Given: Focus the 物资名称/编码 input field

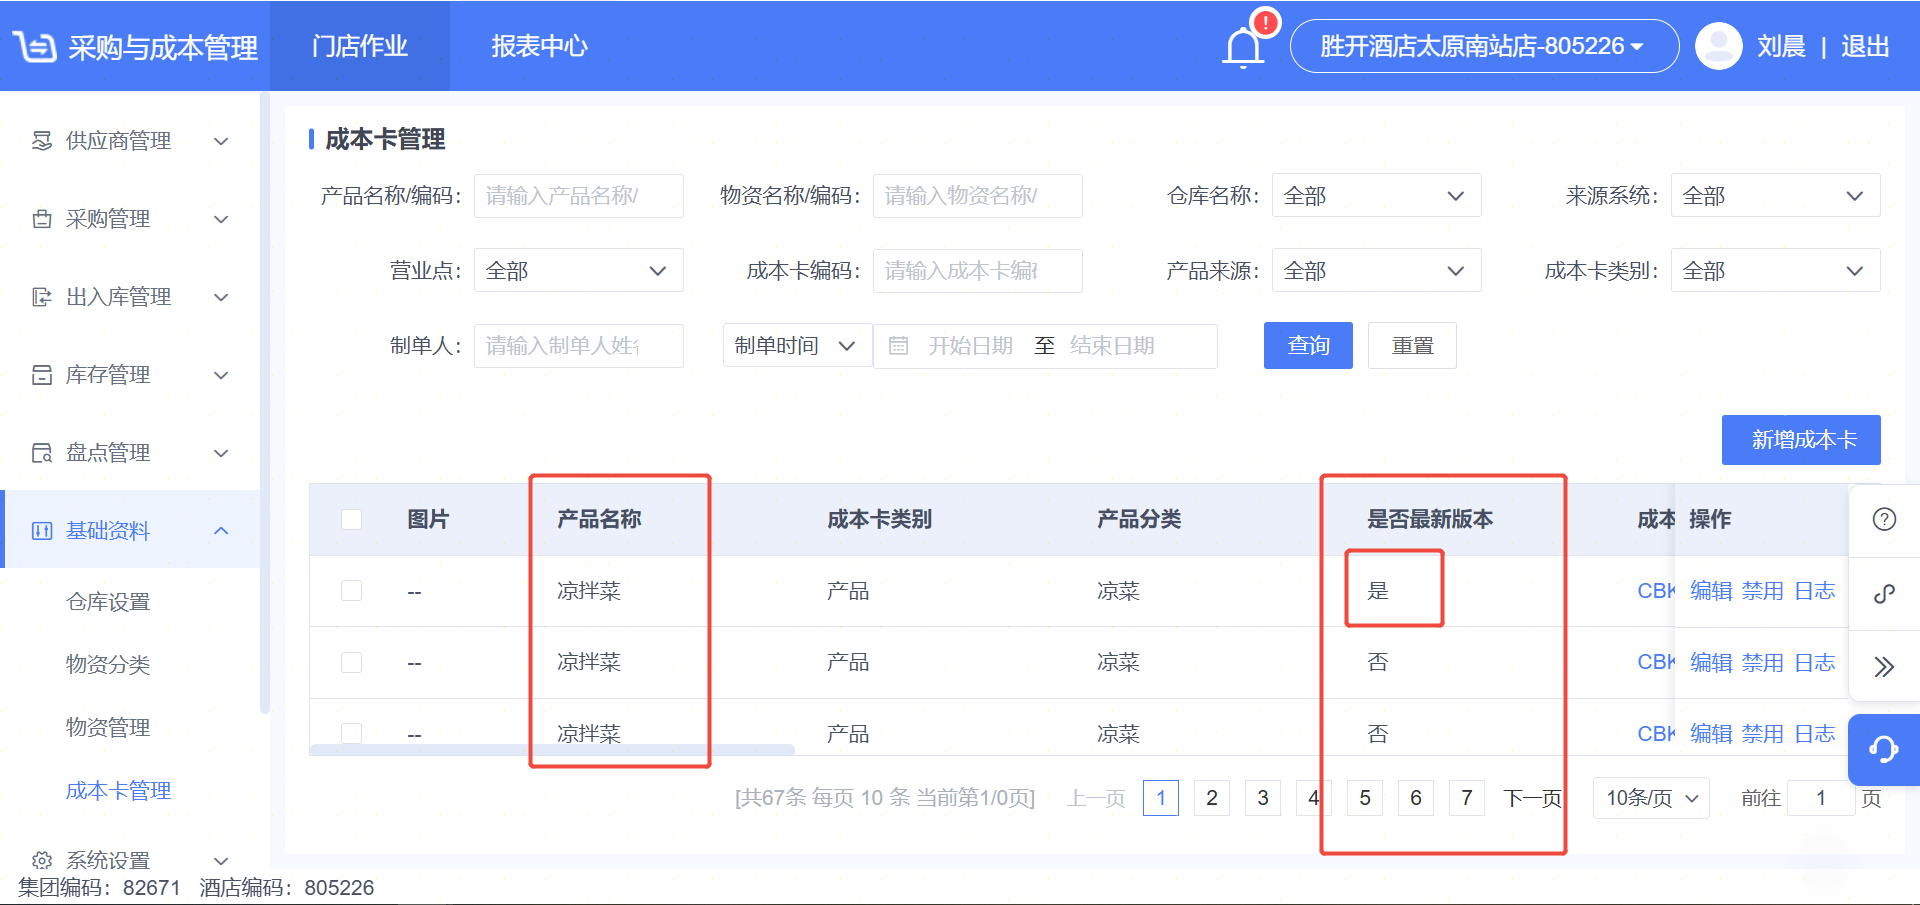Looking at the screenshot, I should tap(977, 196).
